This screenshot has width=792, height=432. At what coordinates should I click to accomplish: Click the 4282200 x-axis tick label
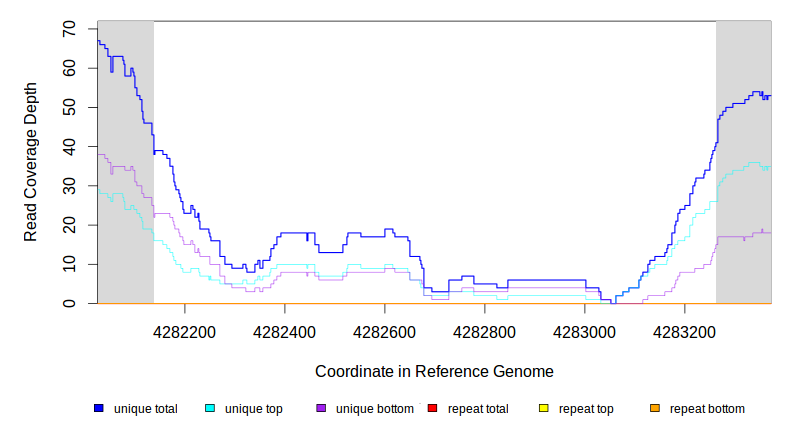click(185, 330)
